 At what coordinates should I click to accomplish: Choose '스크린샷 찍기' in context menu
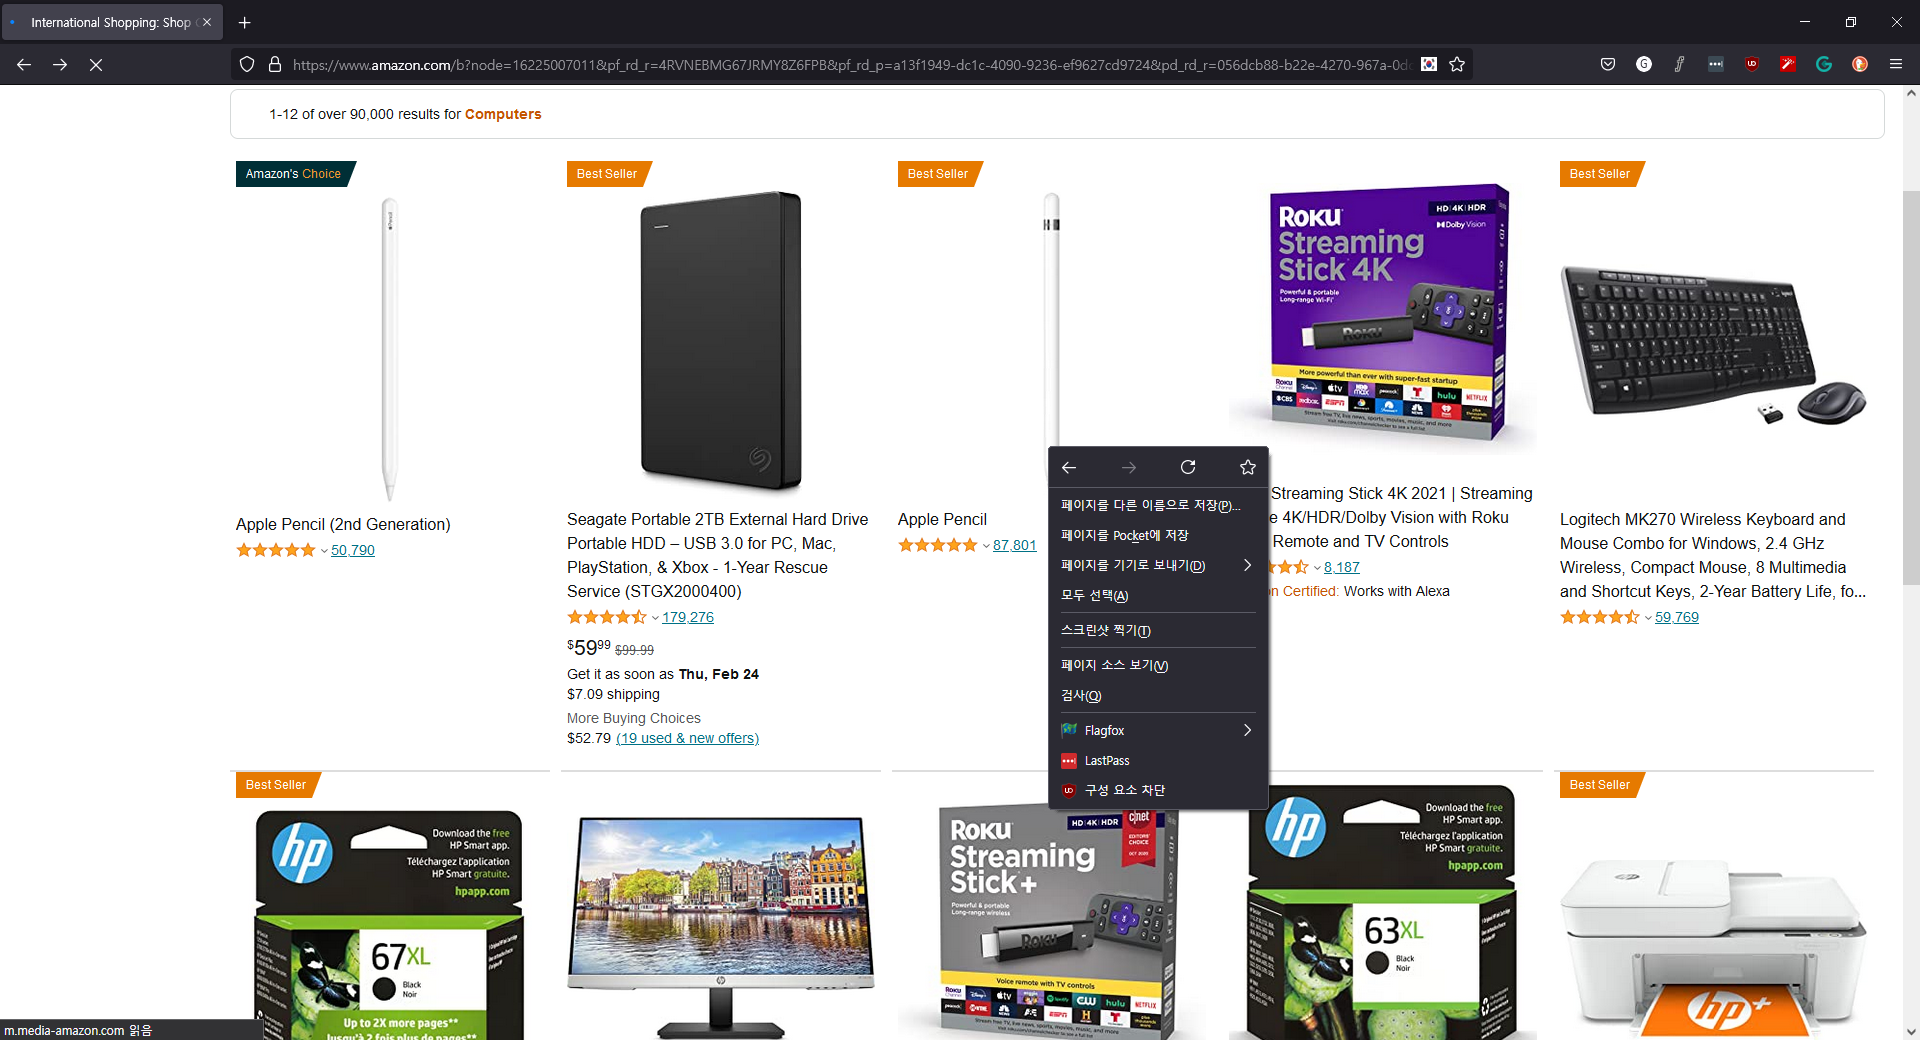[x=1158, y=630]
